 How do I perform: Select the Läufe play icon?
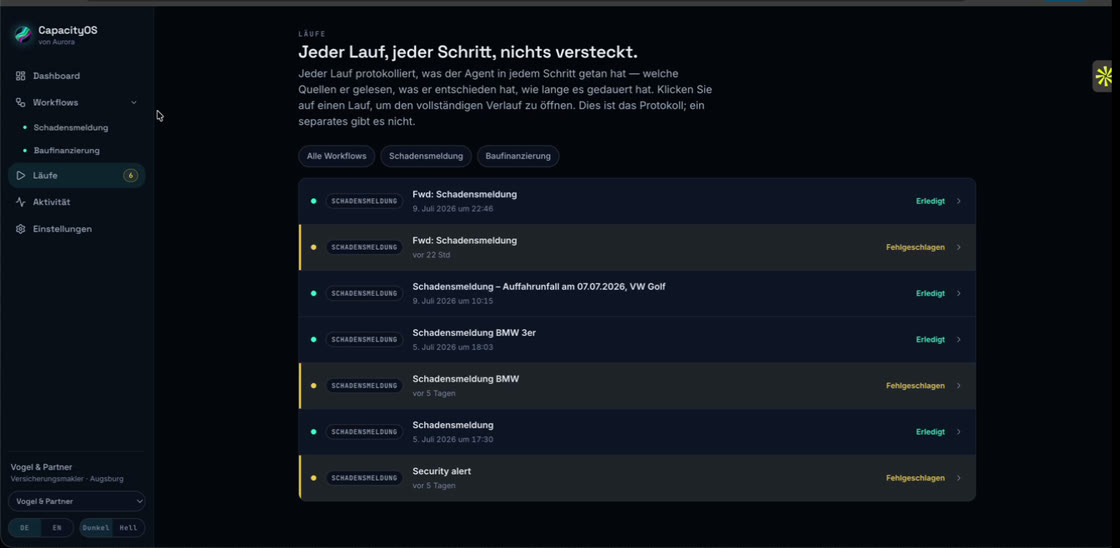(21, 175)
